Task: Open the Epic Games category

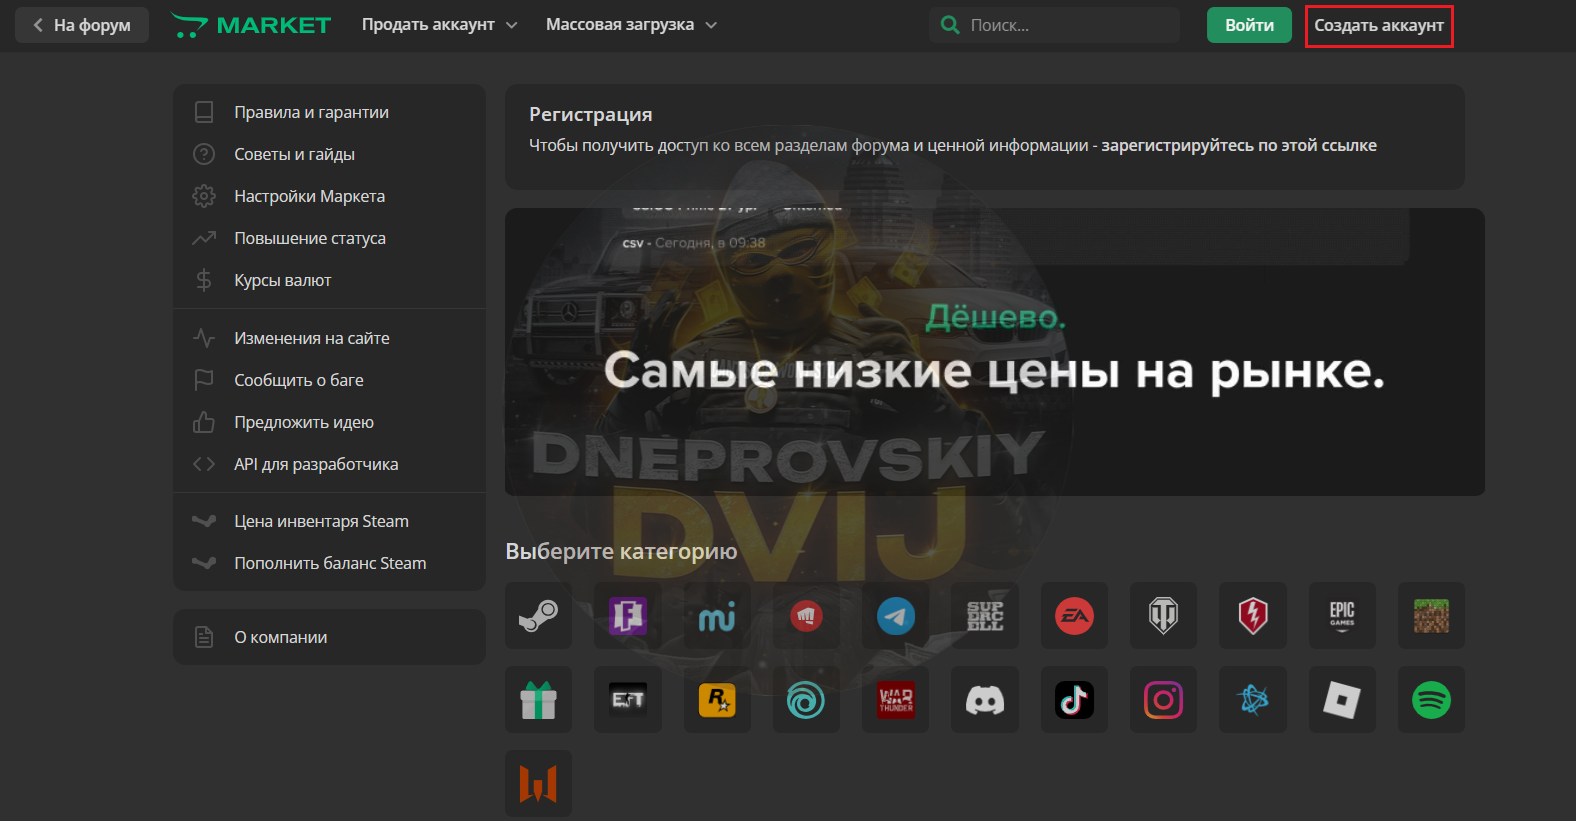Action: click(x=1342, y=616)
